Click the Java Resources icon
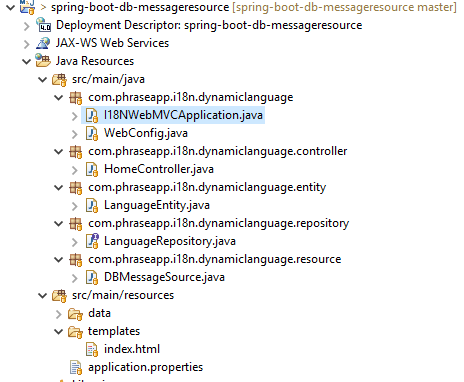The width and height of the screenshot is (464, 382). point(43,61)
